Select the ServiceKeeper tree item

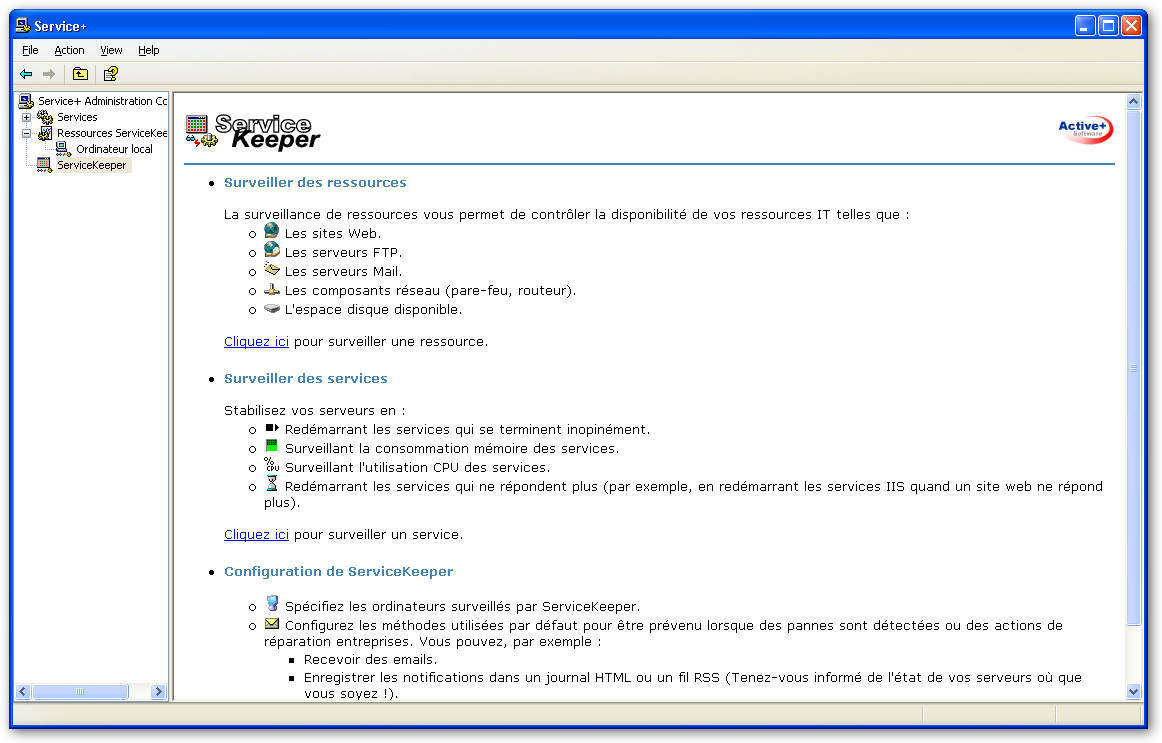(x=92, y=165)
